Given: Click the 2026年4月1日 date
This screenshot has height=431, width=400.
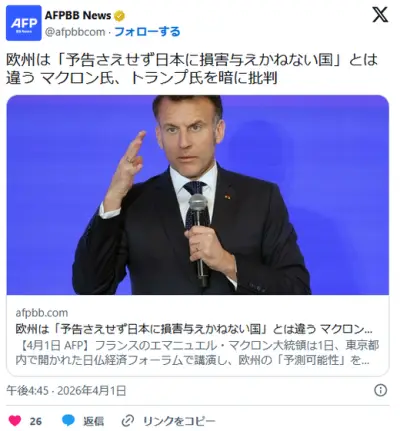Looking at the screenshot, I should [92, 390].
